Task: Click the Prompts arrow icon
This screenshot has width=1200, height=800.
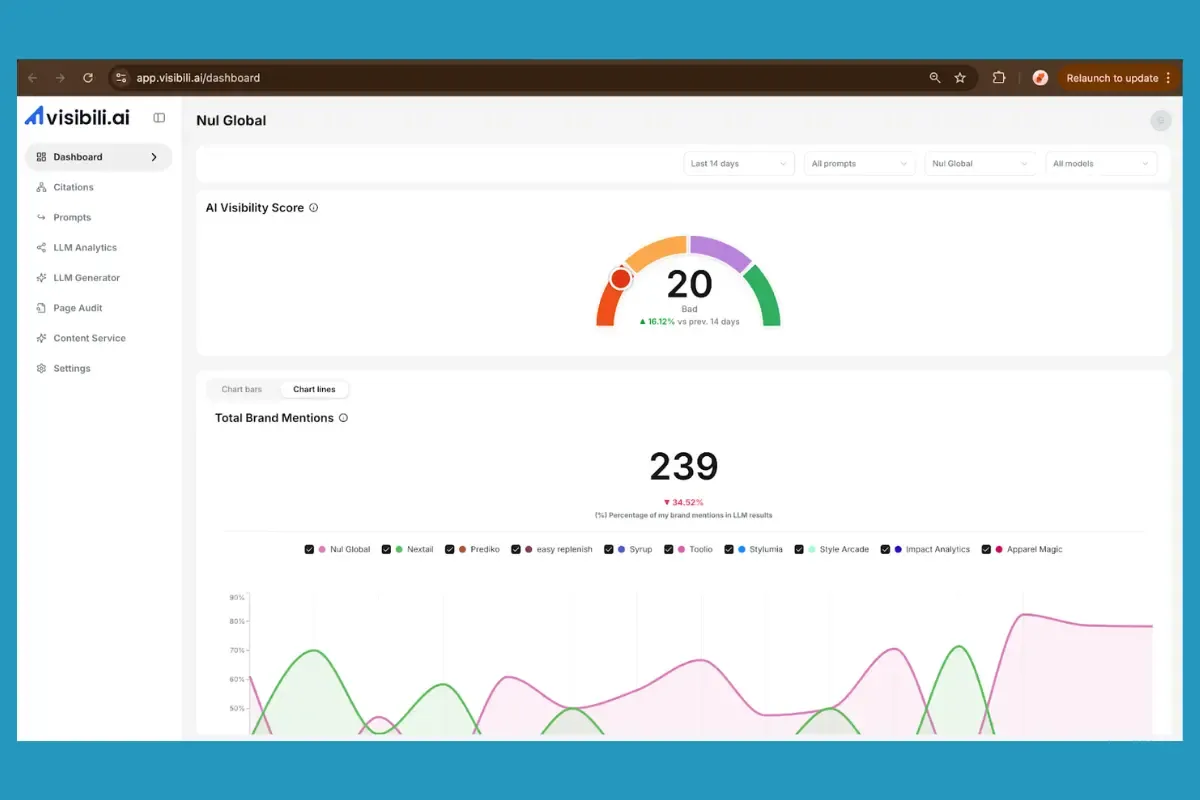Action: tap(41, 217)
